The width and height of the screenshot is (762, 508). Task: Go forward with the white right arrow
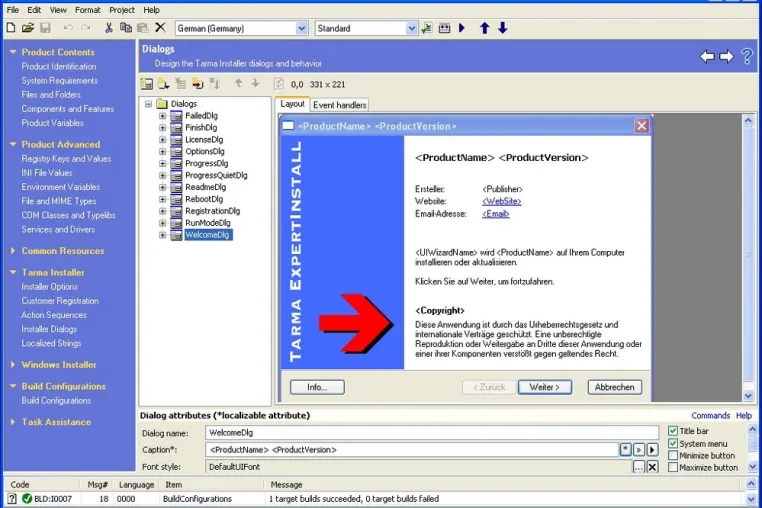point(727,56)
